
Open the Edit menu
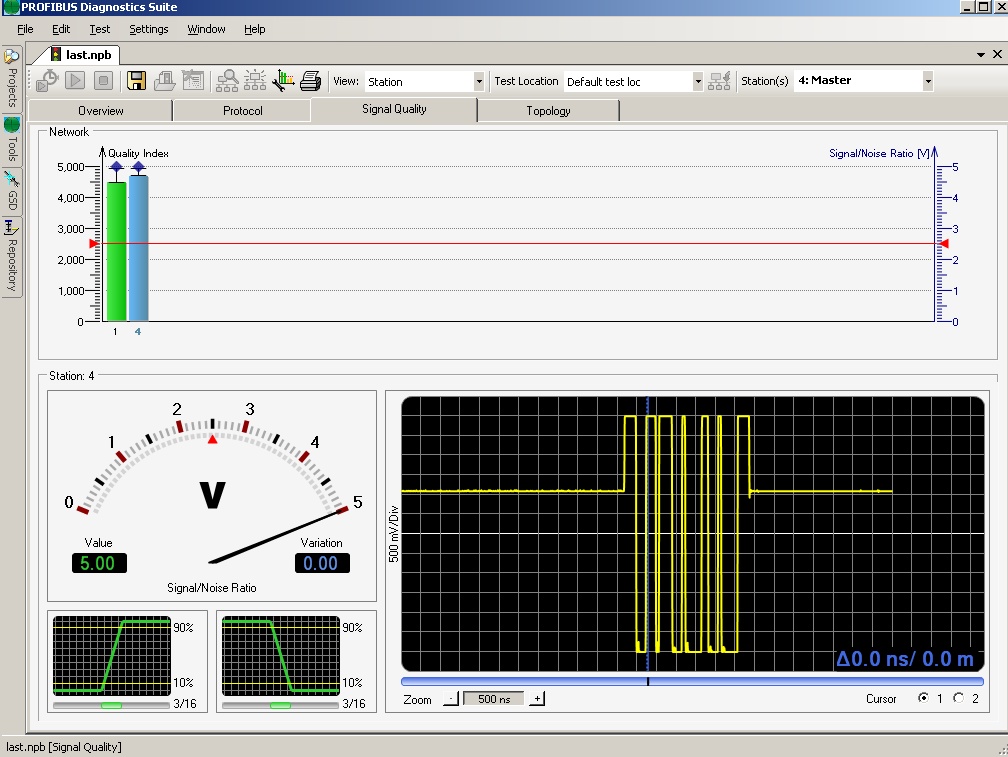61,29
